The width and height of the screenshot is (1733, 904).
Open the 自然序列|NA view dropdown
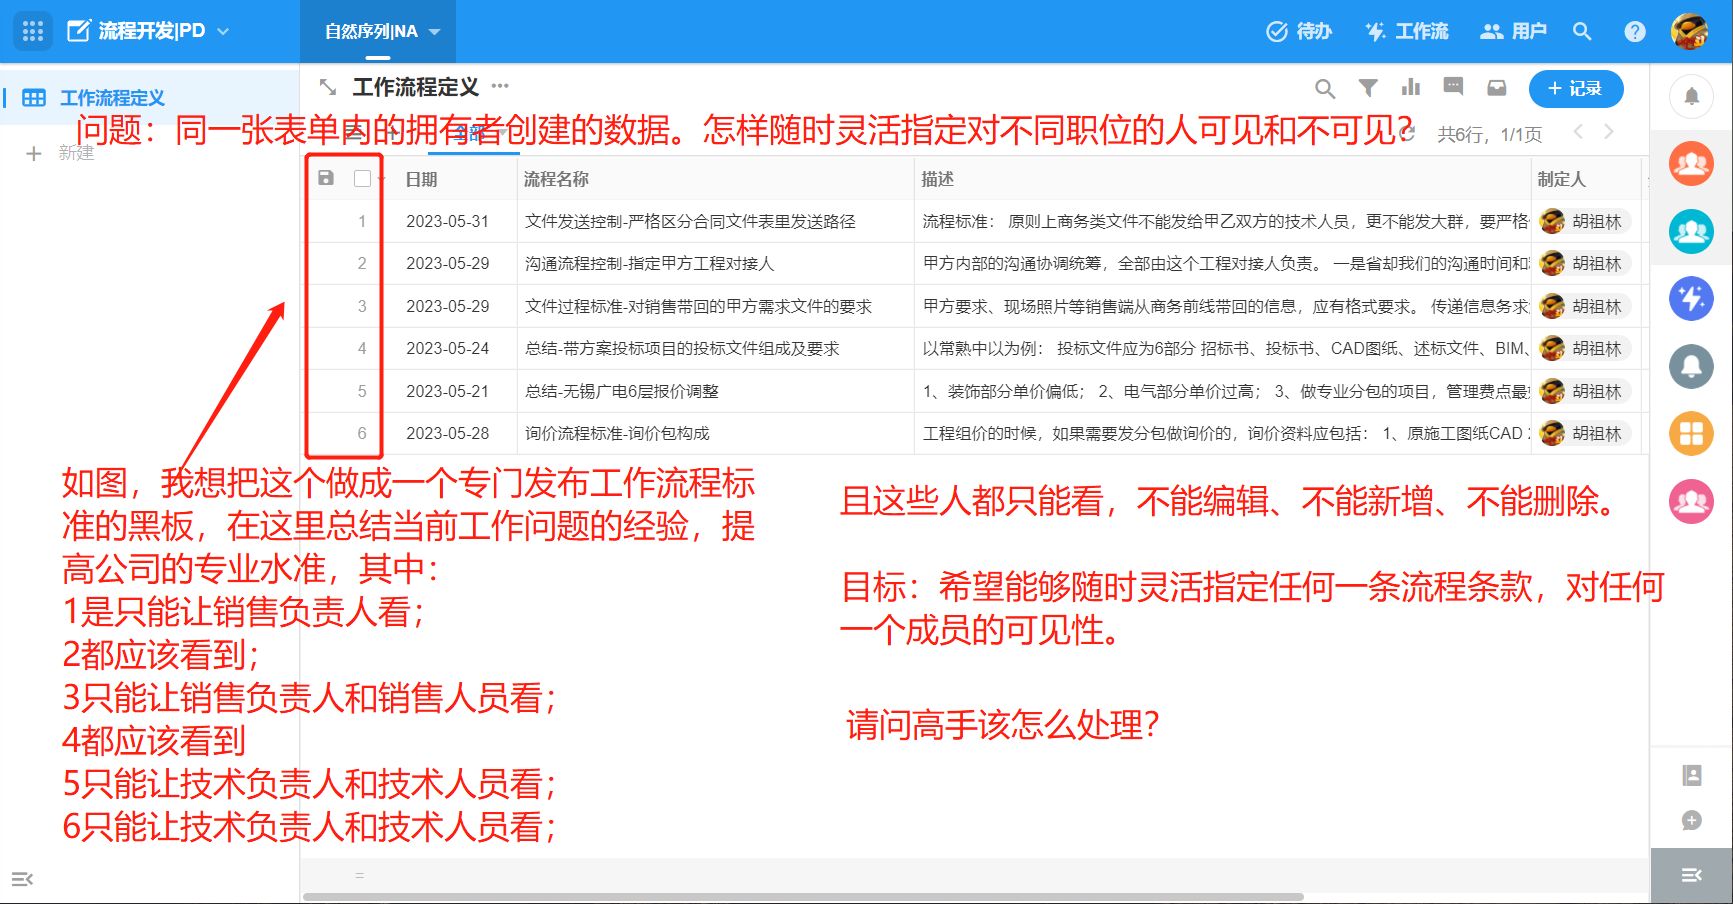[x=434, y=31]
